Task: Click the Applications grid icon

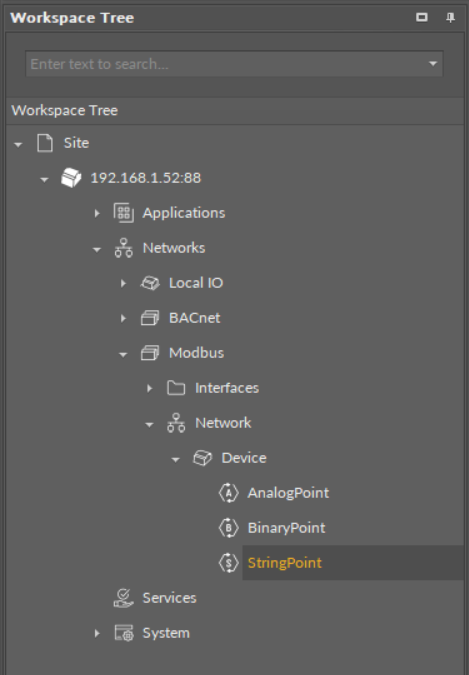Action: [124, 213]
